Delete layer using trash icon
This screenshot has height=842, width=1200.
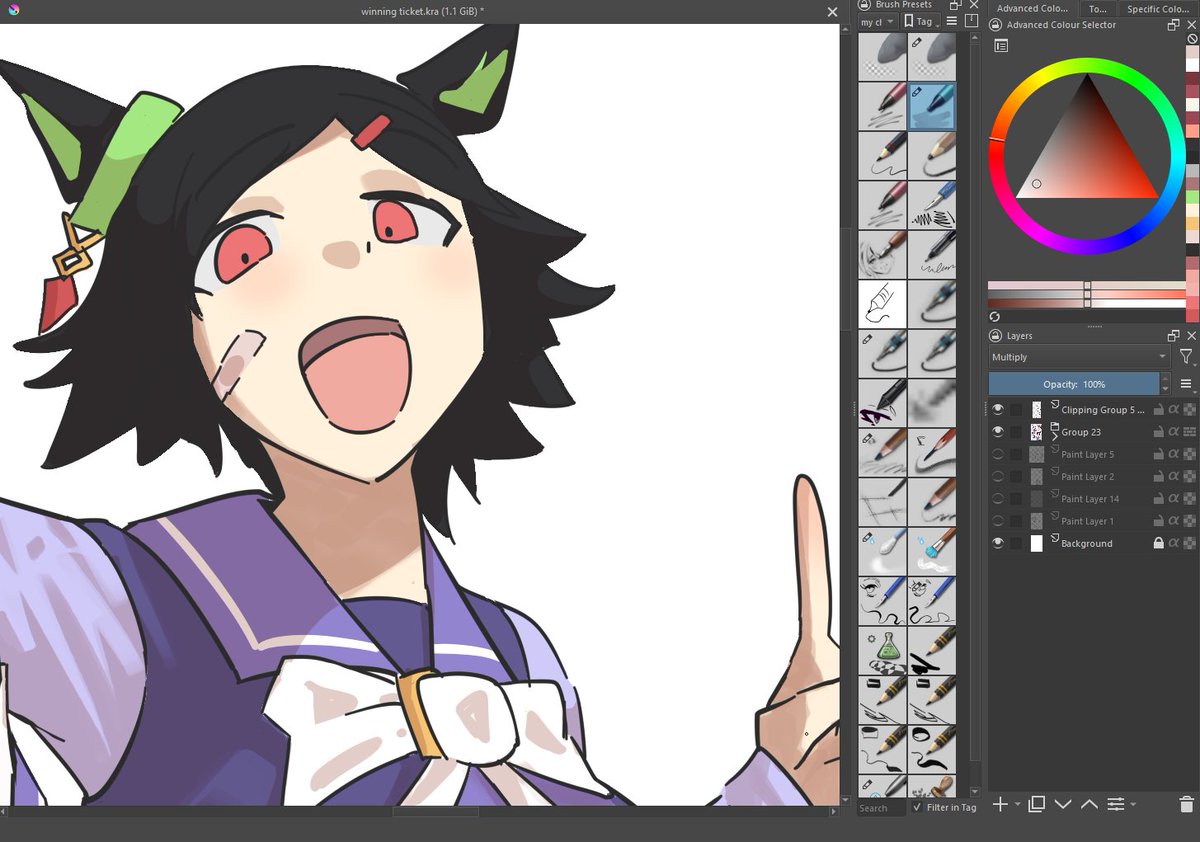coord(1186,804)
